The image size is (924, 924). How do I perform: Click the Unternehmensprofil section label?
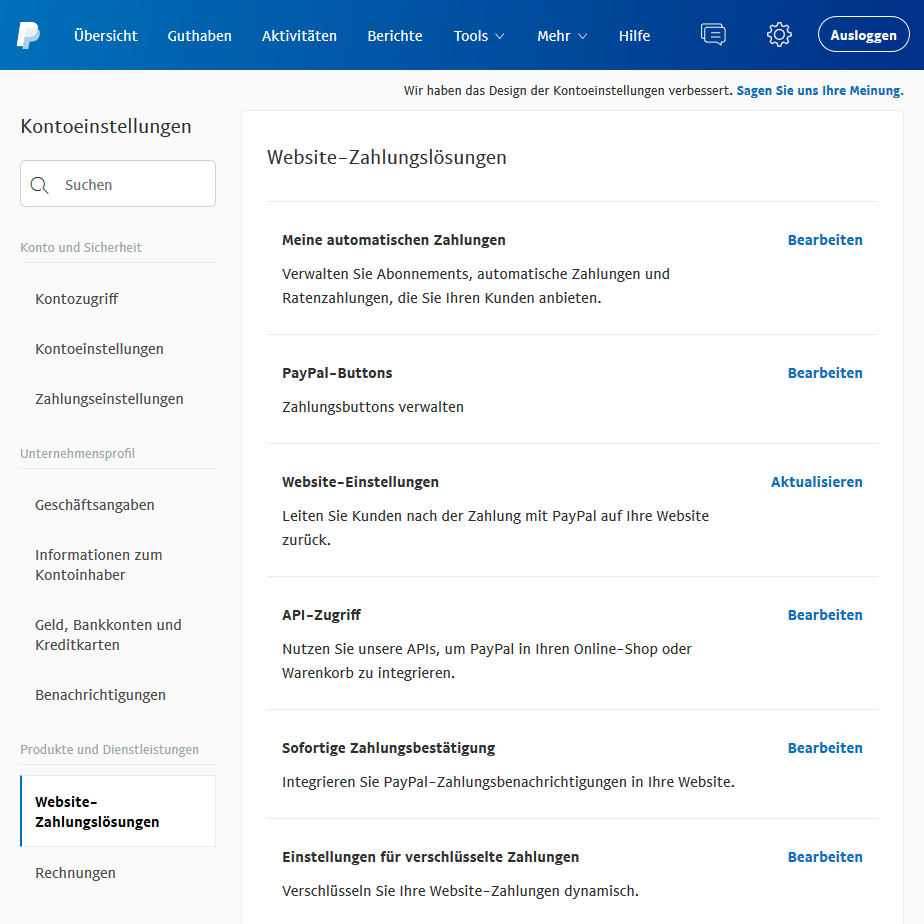coord(77,454)
